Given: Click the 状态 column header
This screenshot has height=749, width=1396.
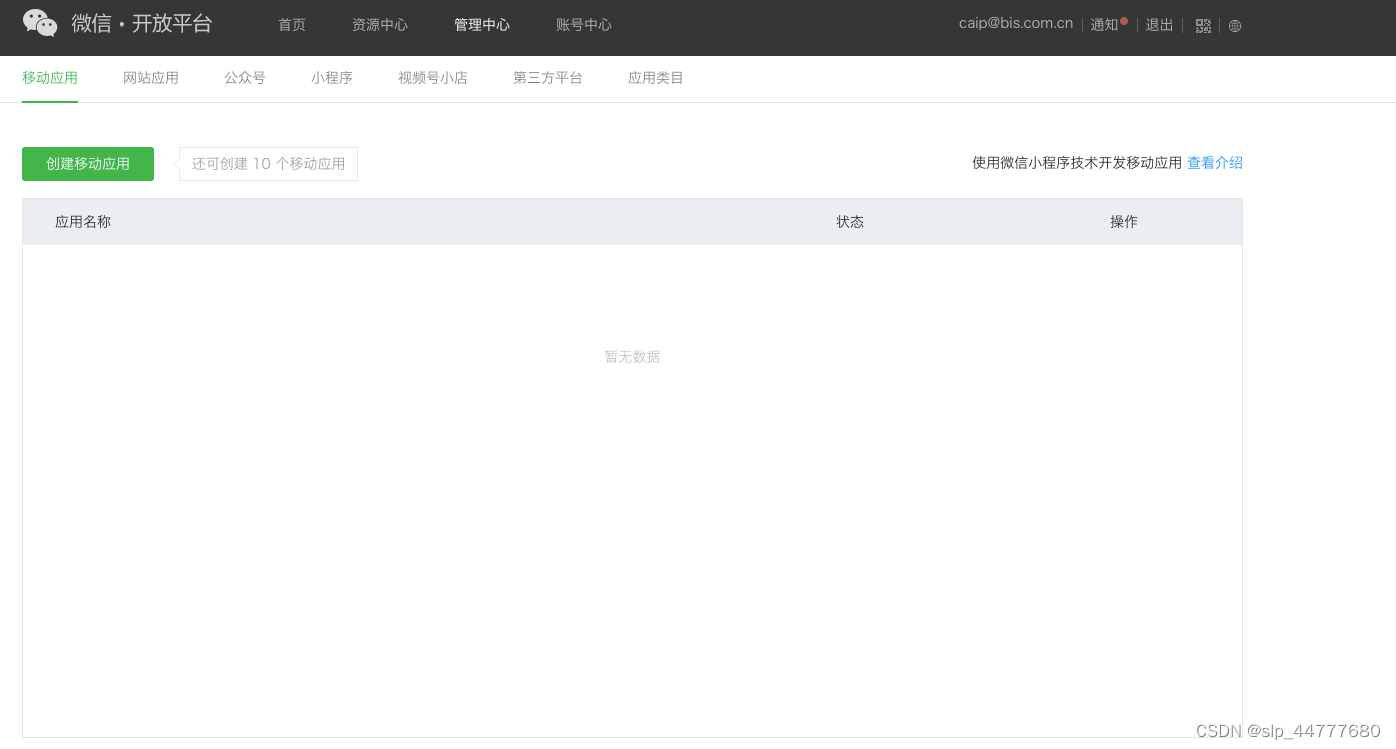Looking at the screenshot, I should pos(850,222).
